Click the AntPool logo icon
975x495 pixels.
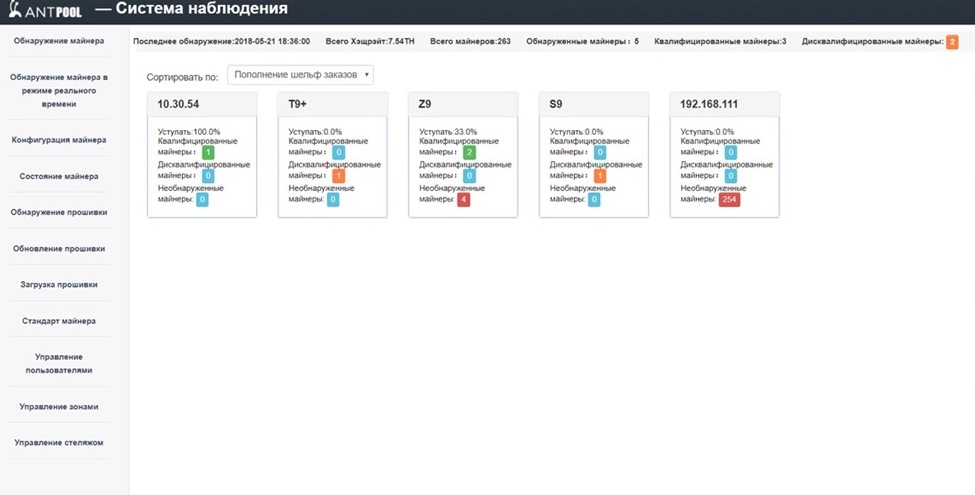pos(14,11)
